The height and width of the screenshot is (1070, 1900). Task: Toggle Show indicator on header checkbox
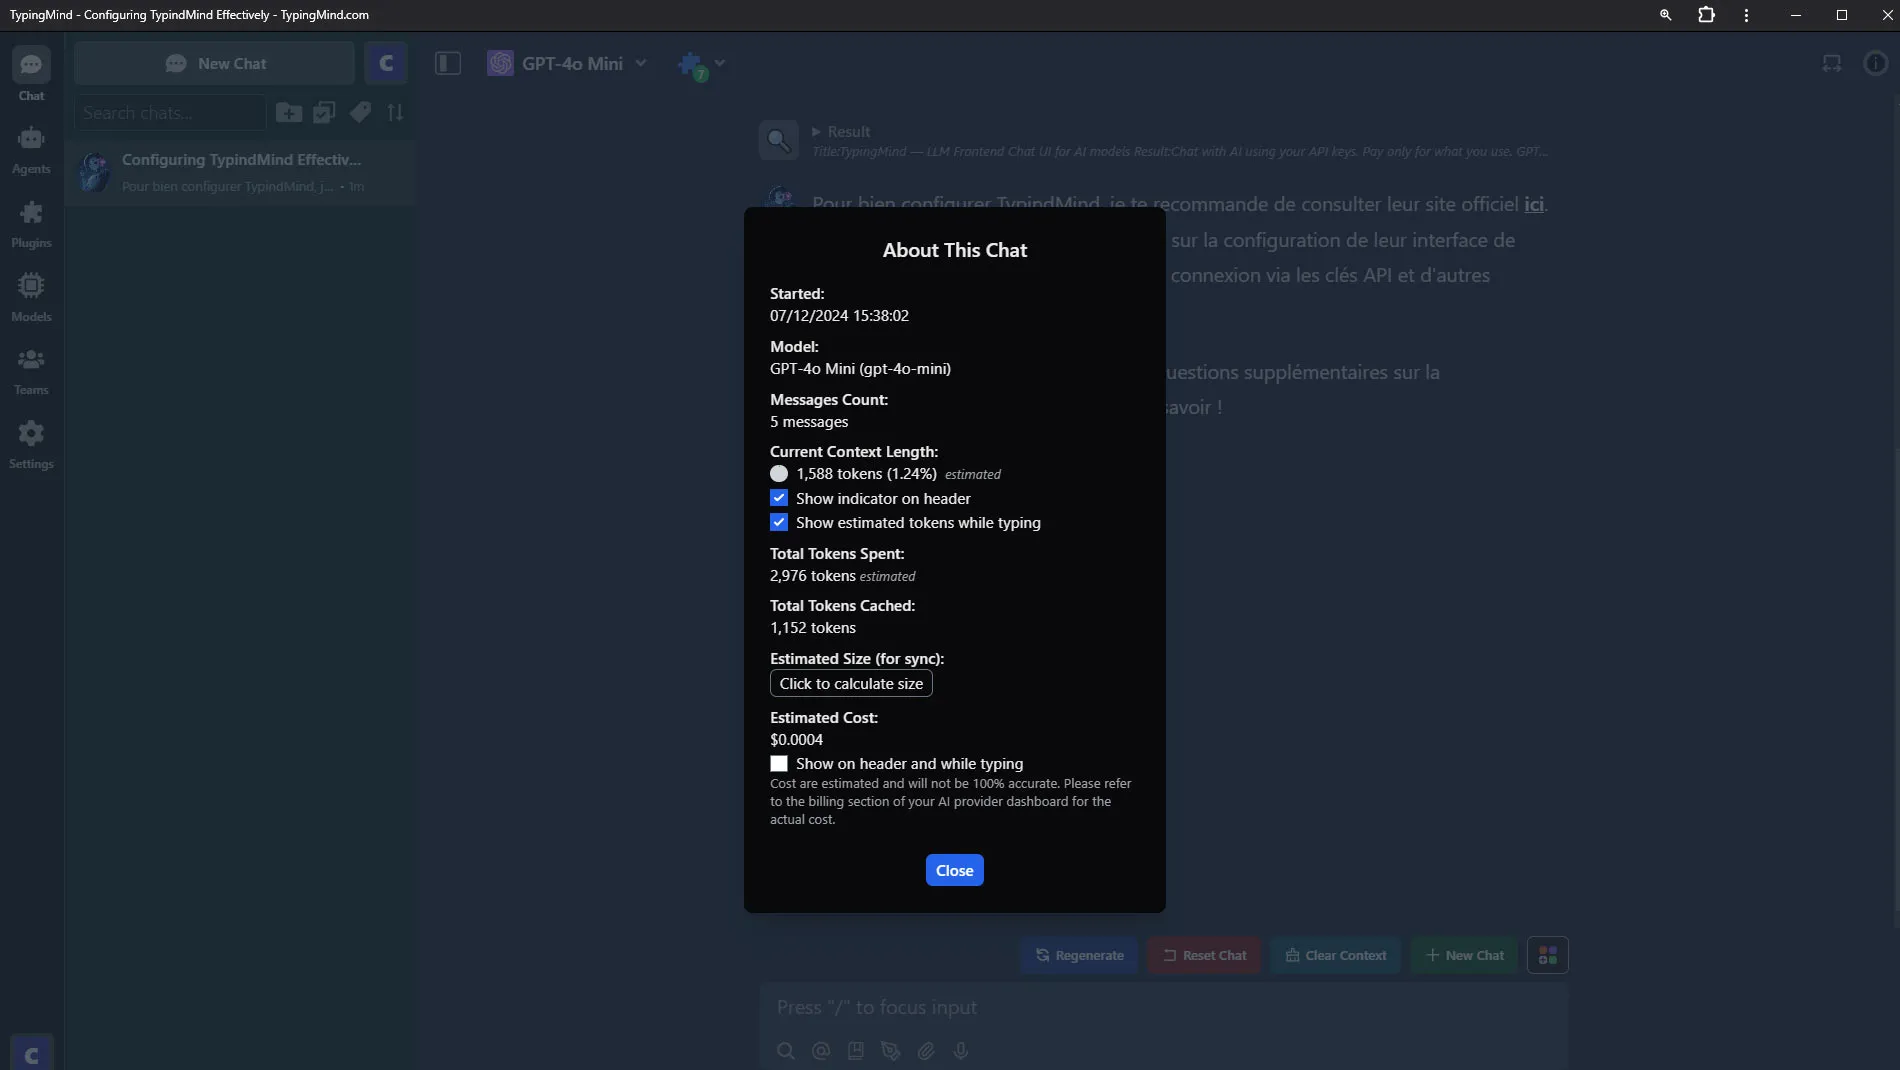click(779, 498)
